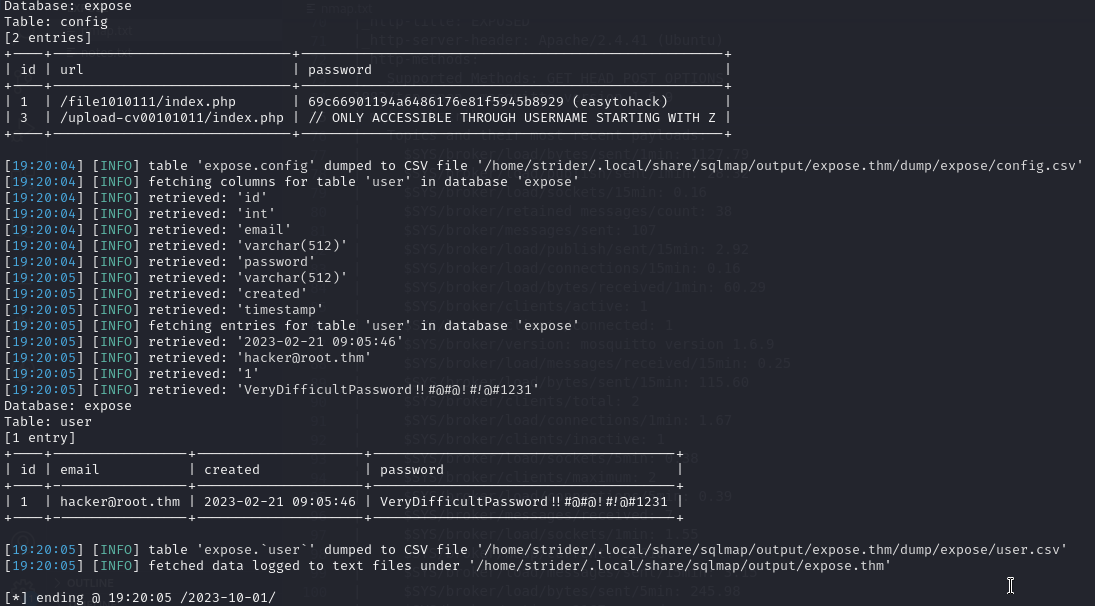
Task: Click the easytohack password hash value
Action: point(488,102)
